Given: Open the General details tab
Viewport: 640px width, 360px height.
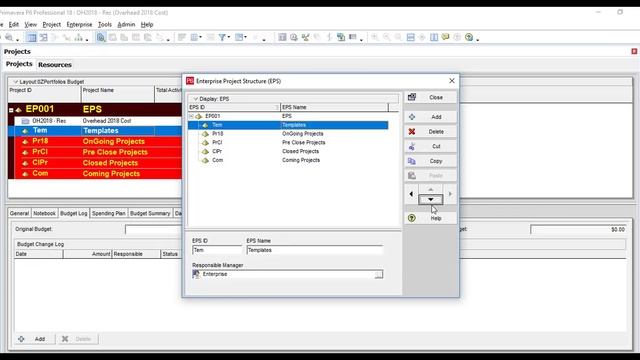Looking at the screenshot, I should click(x=19, y=213).
